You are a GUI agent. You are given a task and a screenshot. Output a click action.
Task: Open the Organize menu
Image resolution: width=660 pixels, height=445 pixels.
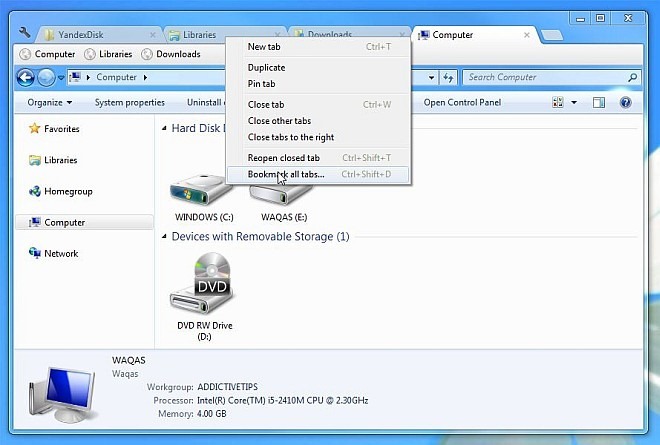pyautogui.click(x=50, y=102)
